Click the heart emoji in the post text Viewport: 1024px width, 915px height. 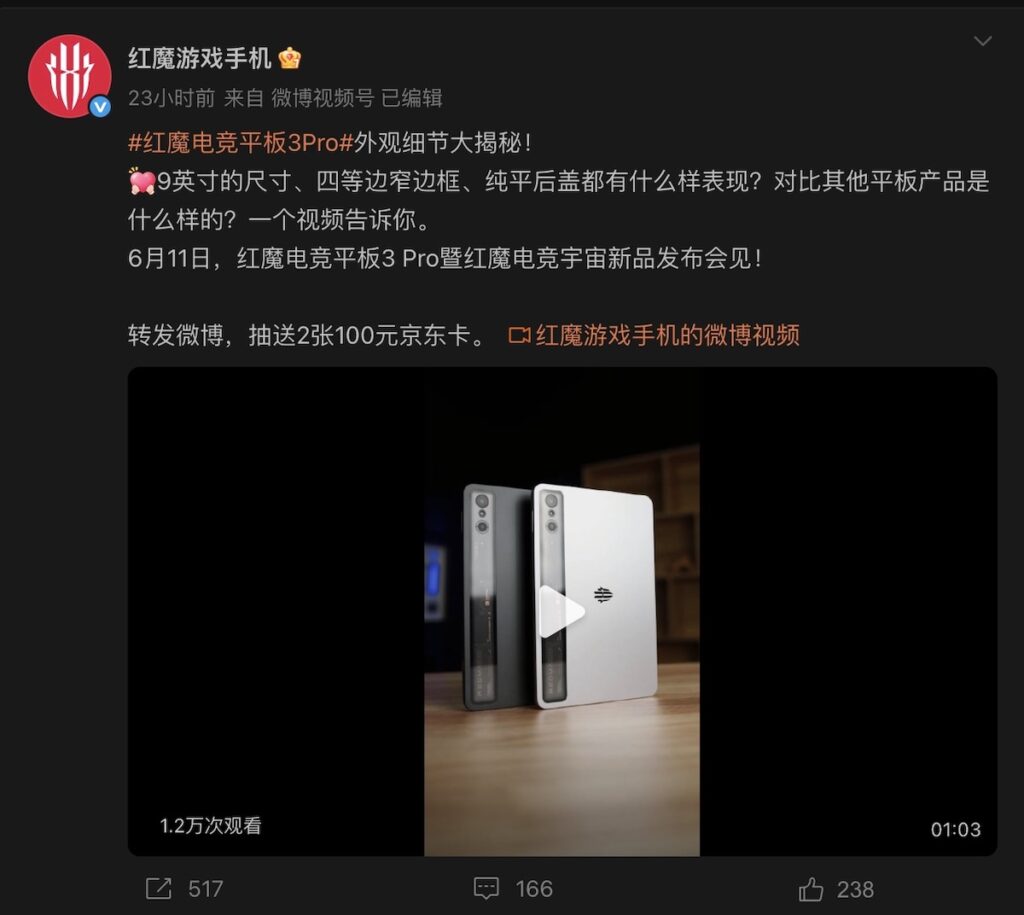tap(142, 182)
